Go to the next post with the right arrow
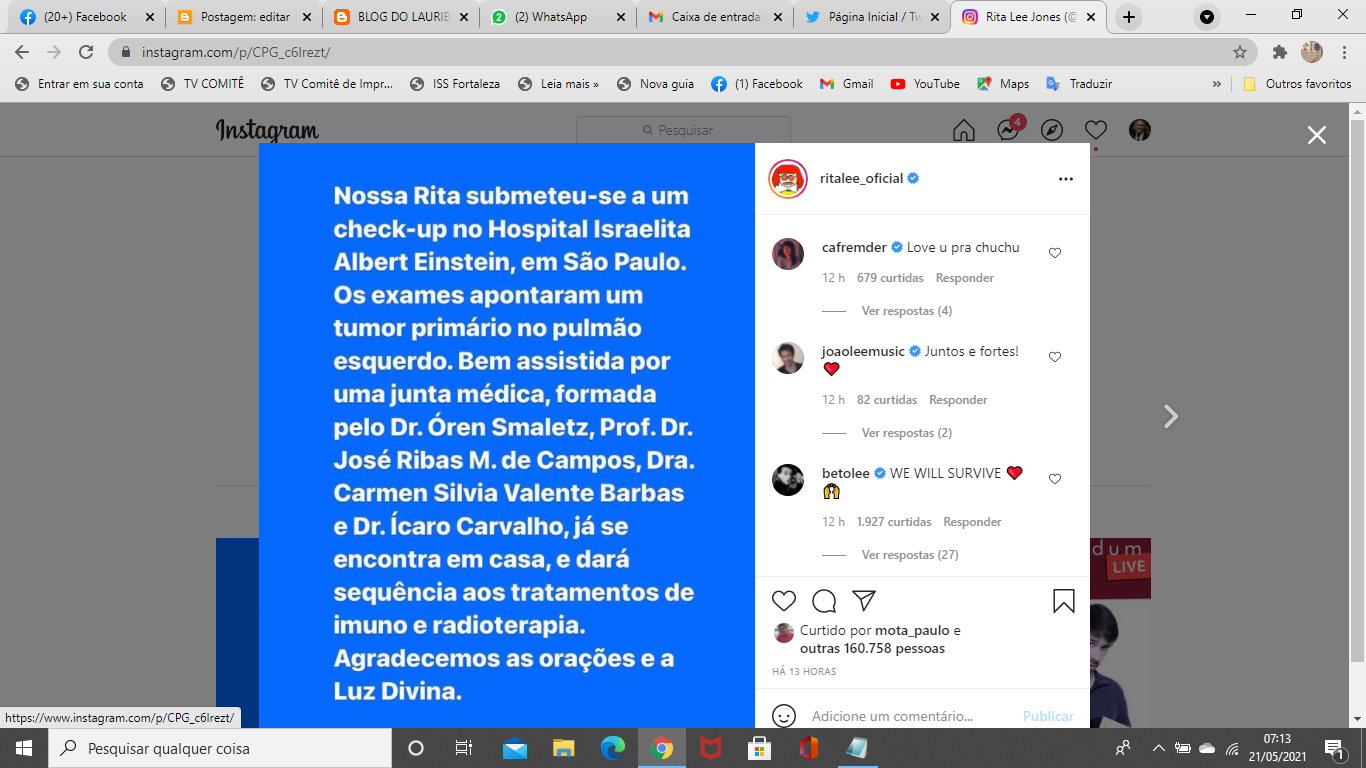 point(1171,416)
